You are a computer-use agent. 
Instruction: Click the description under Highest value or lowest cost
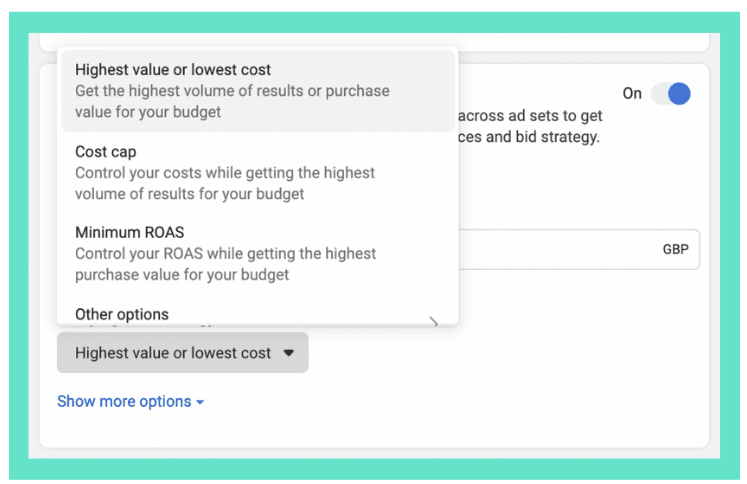click(232, 101)
